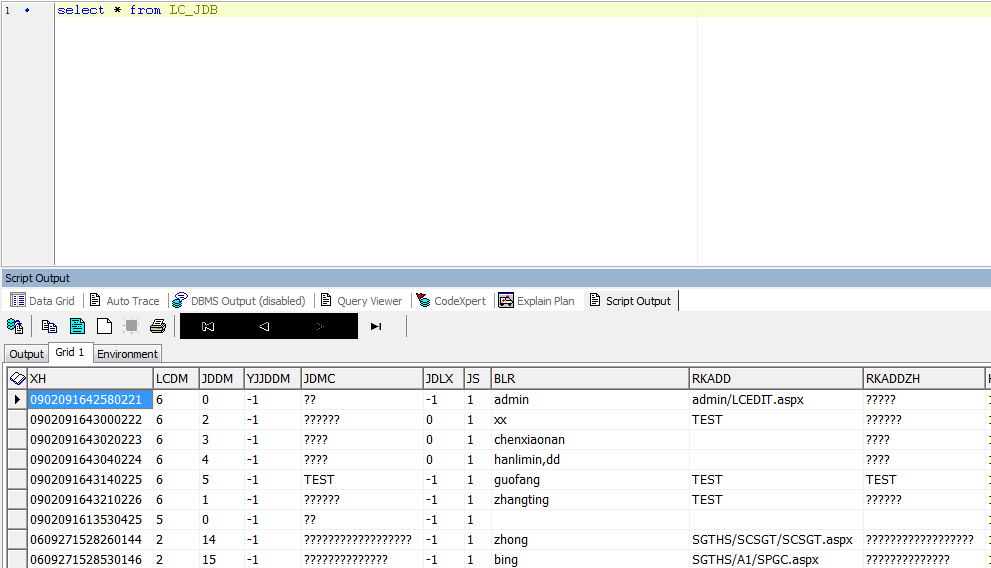Sort by the JDMC column header
Viewport: 991px width, 568px height.
(x=361, y=379)
